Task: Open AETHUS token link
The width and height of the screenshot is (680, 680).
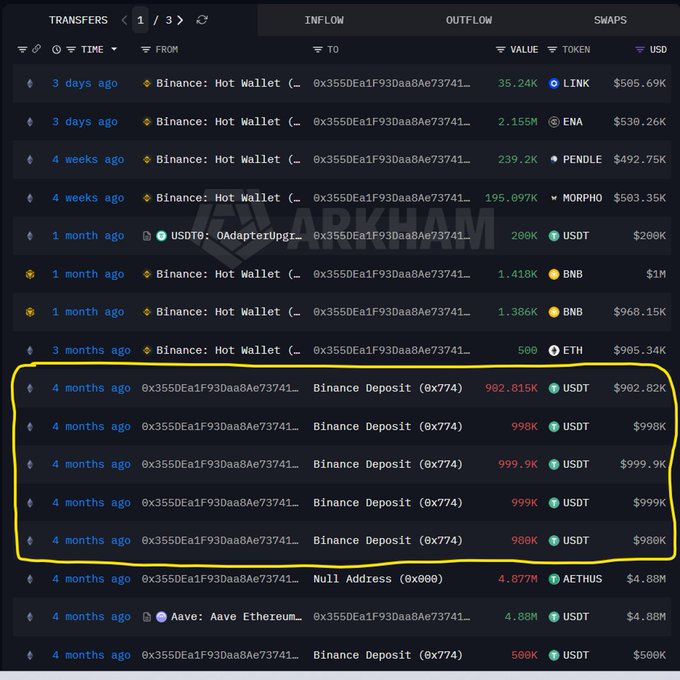Action: (x=582, y=579)
